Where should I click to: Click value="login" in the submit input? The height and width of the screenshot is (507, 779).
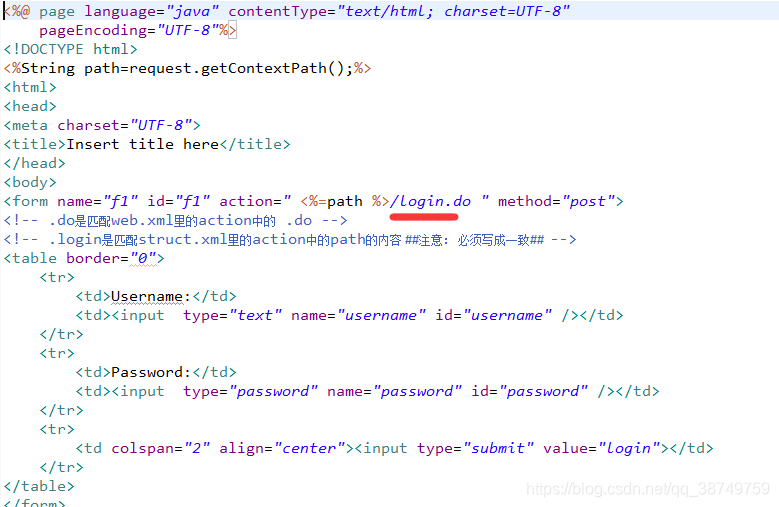[x=602, y=448]
